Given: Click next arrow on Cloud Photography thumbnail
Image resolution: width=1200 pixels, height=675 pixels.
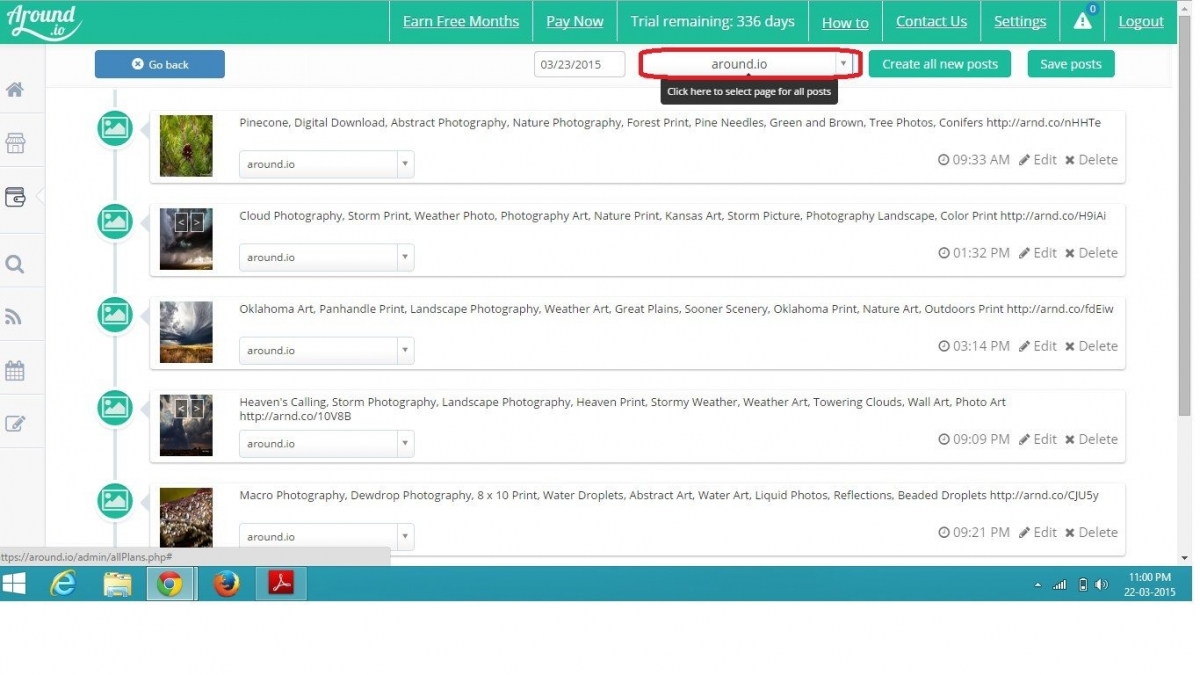Looking at the screenshot, I should 197,222.
